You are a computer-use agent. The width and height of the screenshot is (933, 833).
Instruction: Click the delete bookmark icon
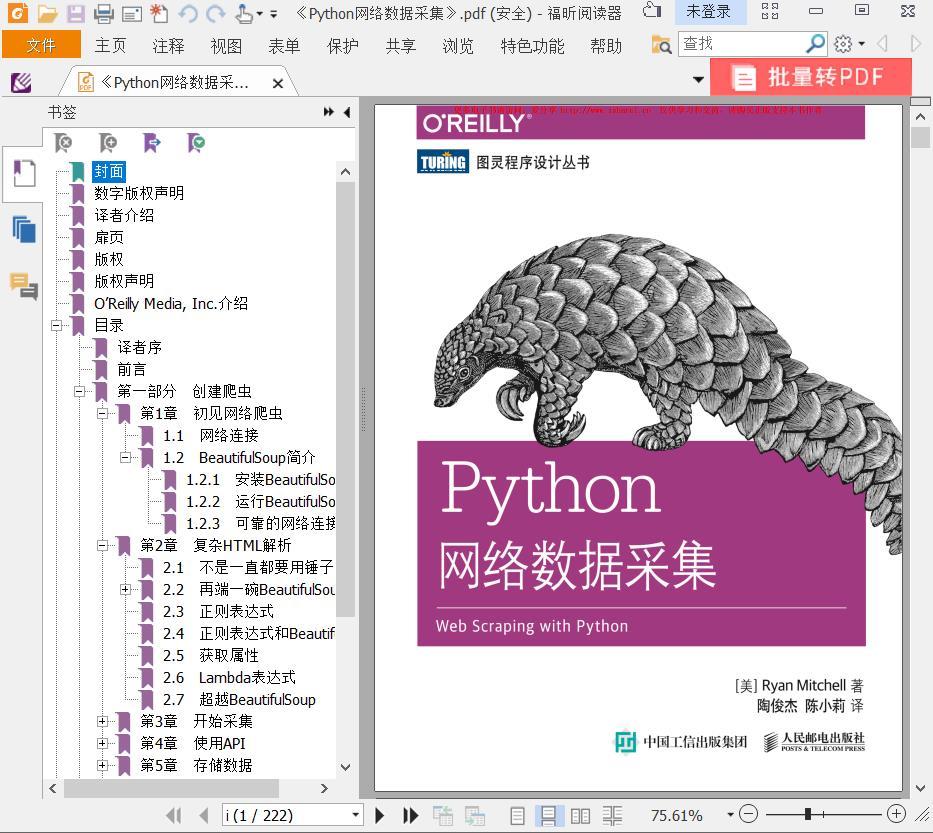(x=63, y=143)
